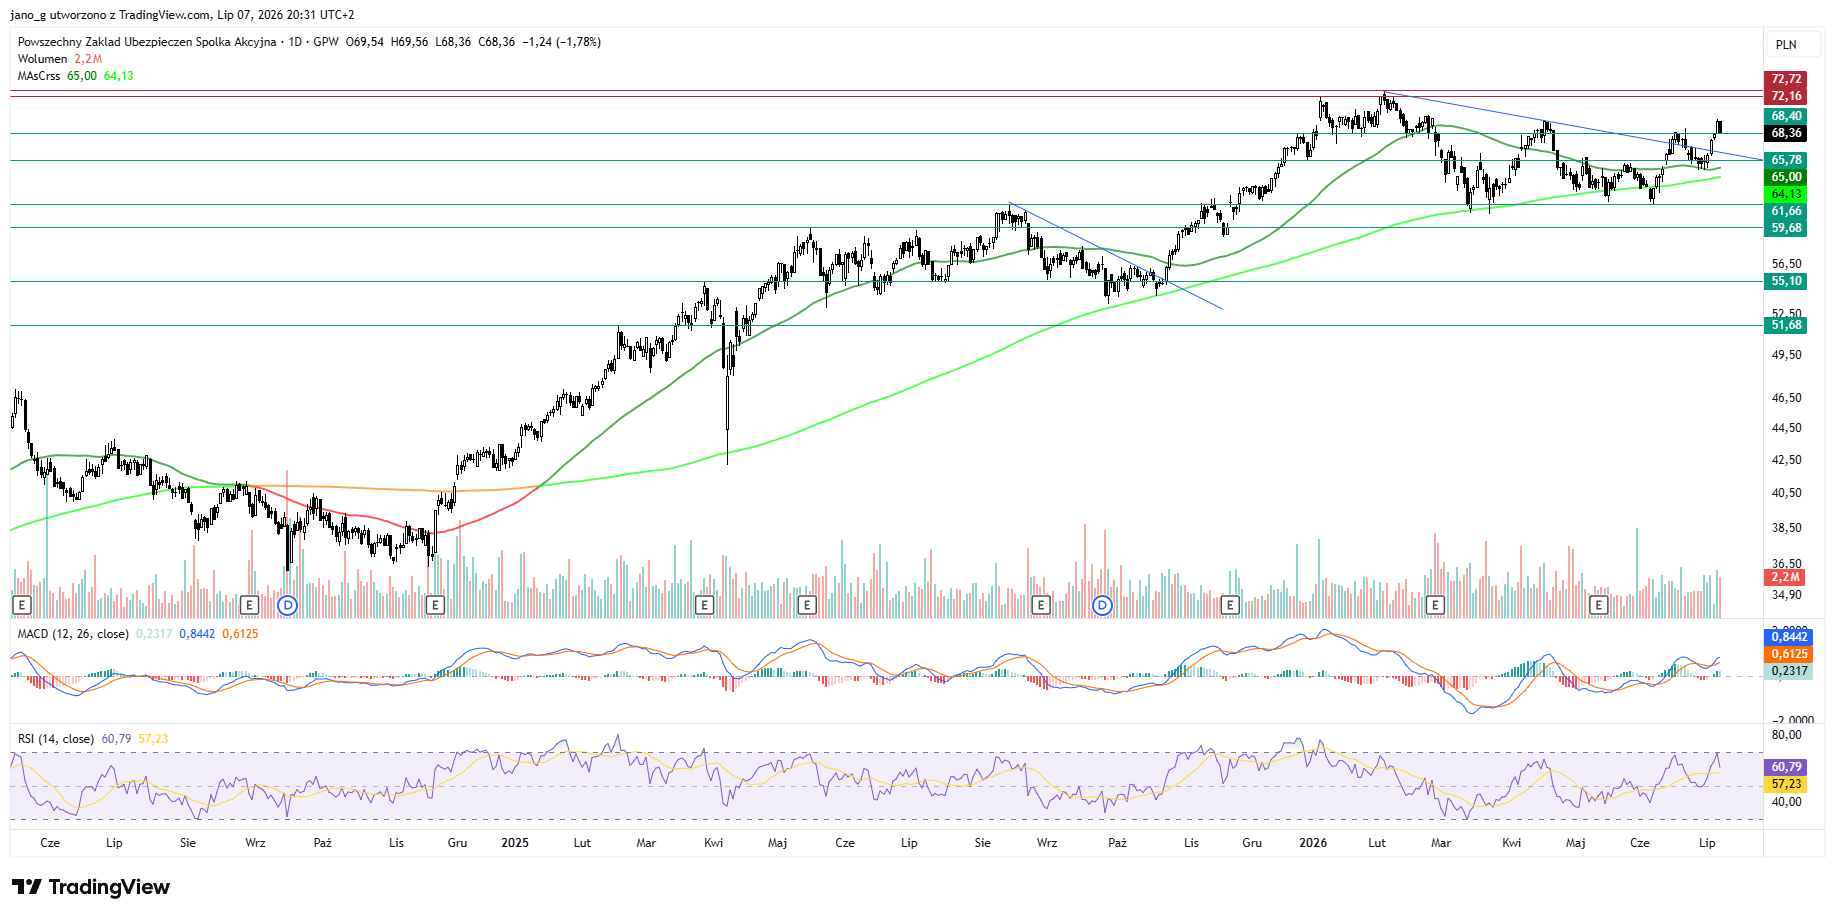
Task: Click the 2026 label on the time axis
Action: (x=1313, y=843)
